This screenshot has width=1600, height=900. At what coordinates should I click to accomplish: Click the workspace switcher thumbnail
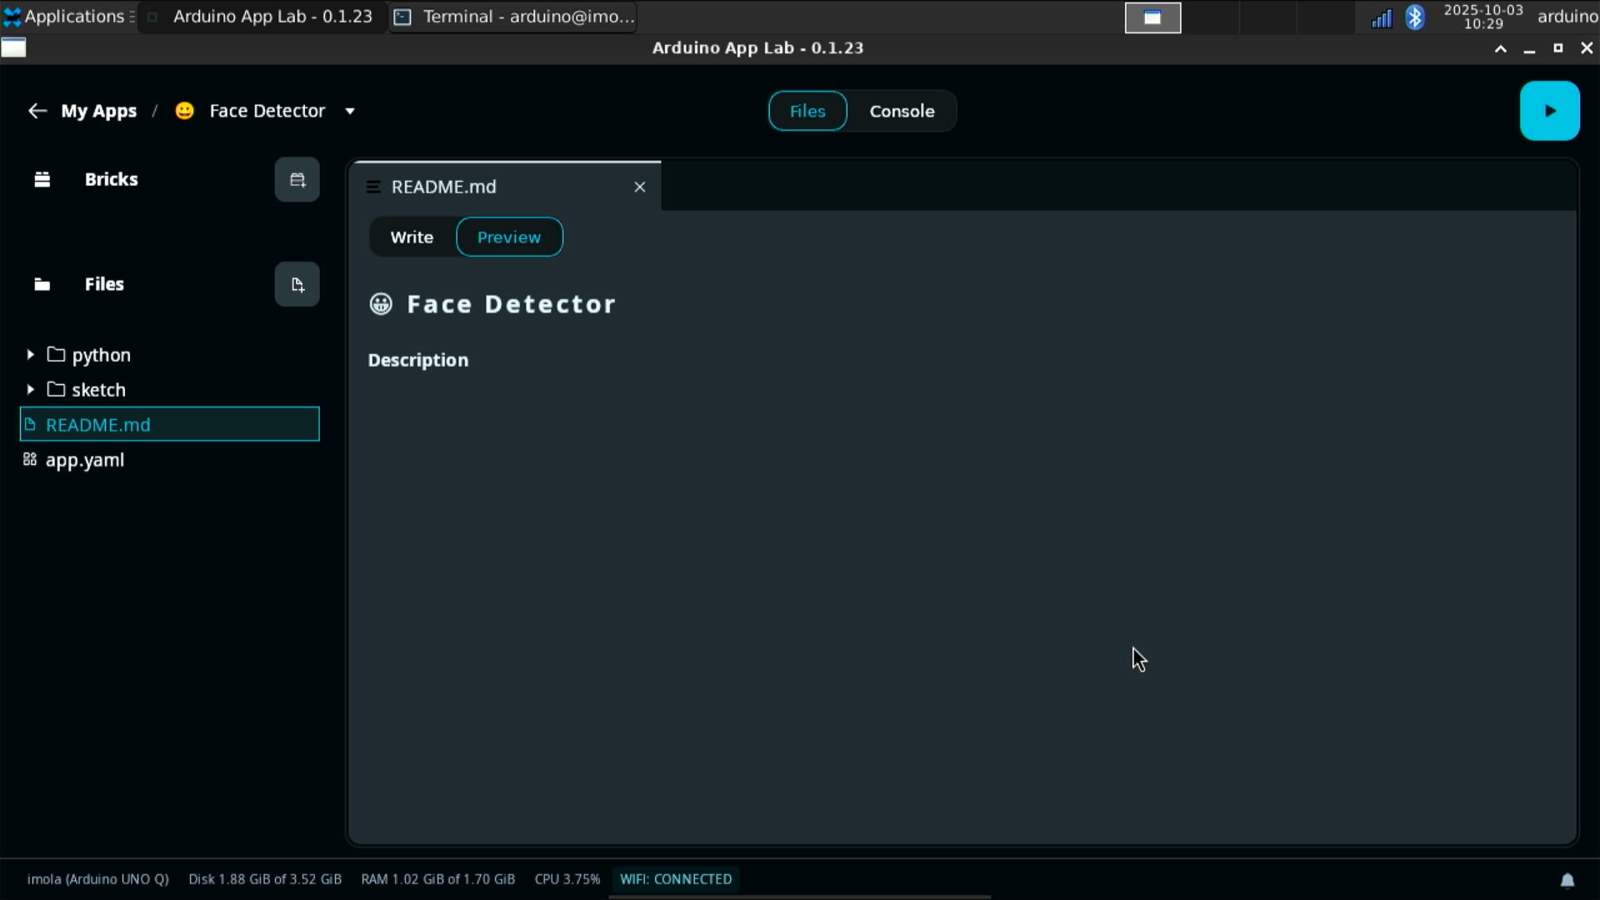pyautogui.click(x=1153, y=17)
